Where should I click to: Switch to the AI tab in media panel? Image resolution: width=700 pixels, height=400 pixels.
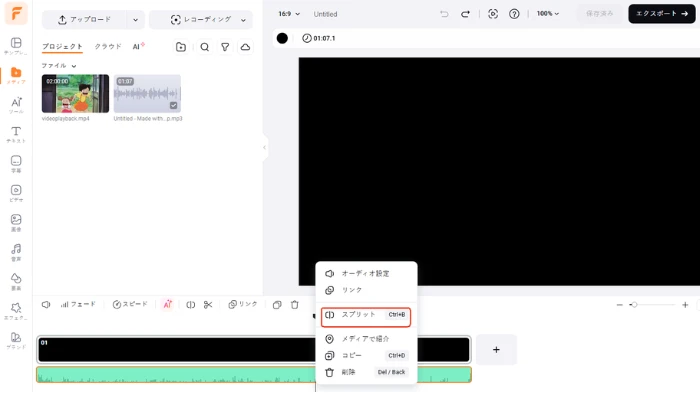point(138,46)
